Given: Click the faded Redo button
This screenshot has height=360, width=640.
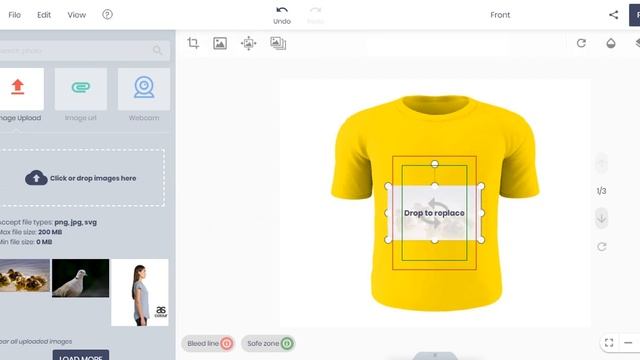Looking at the screenshot, I should coord(316,16).
